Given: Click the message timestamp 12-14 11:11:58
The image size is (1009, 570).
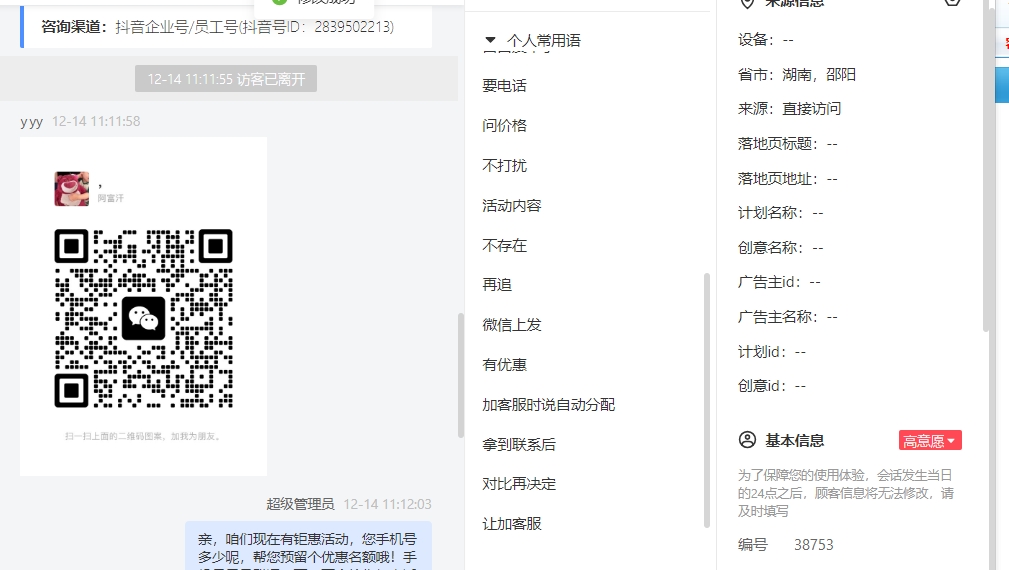Looking at the screenshot, I should pyautogui.click(x=96, y=121).
